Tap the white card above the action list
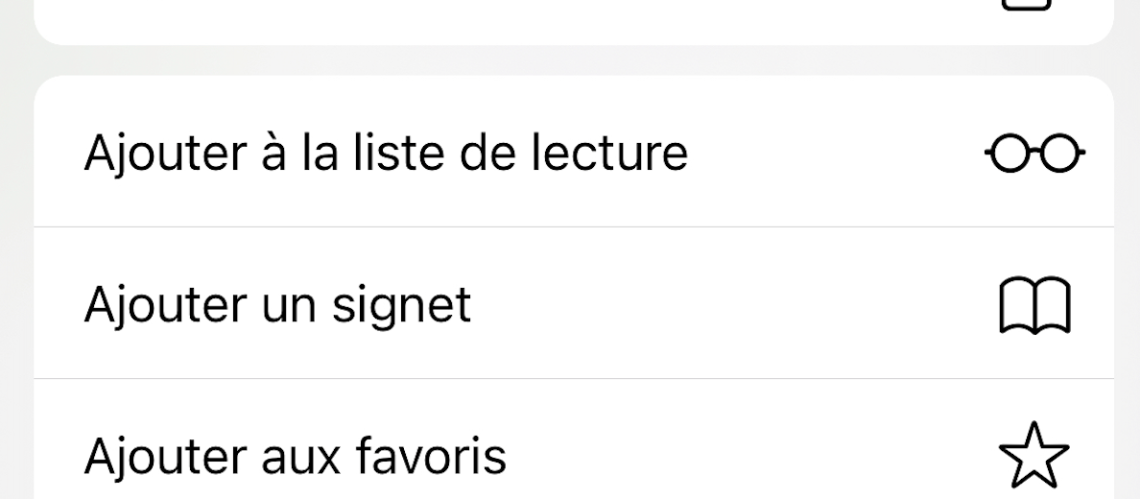Image resolution: width=1140 pixels, height=499 pixels. click(574, 22)
